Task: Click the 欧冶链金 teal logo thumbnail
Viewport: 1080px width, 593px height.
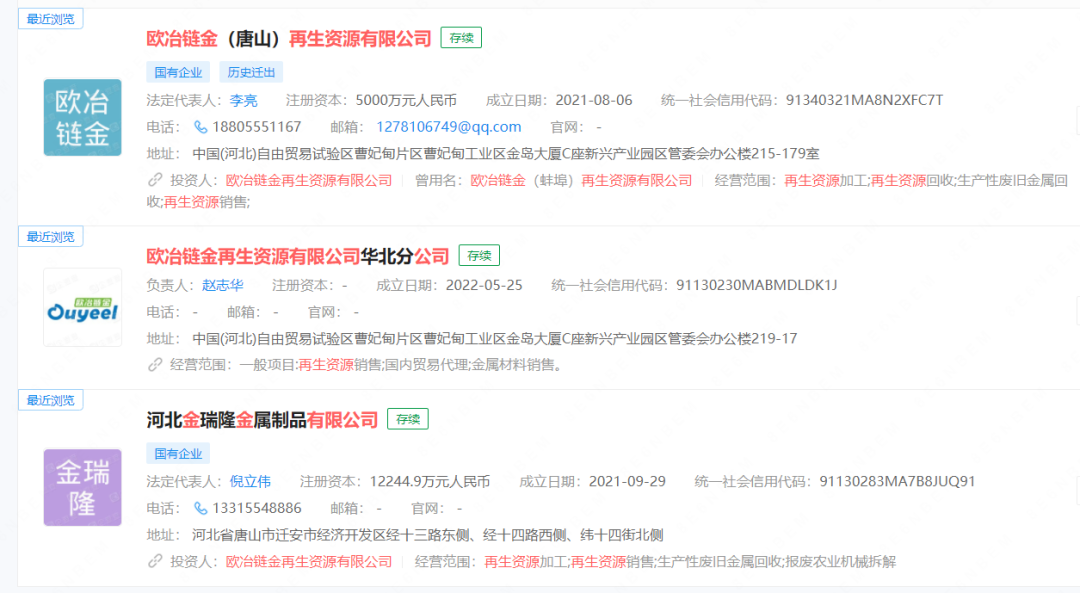Action: click(x=83, y=117)
